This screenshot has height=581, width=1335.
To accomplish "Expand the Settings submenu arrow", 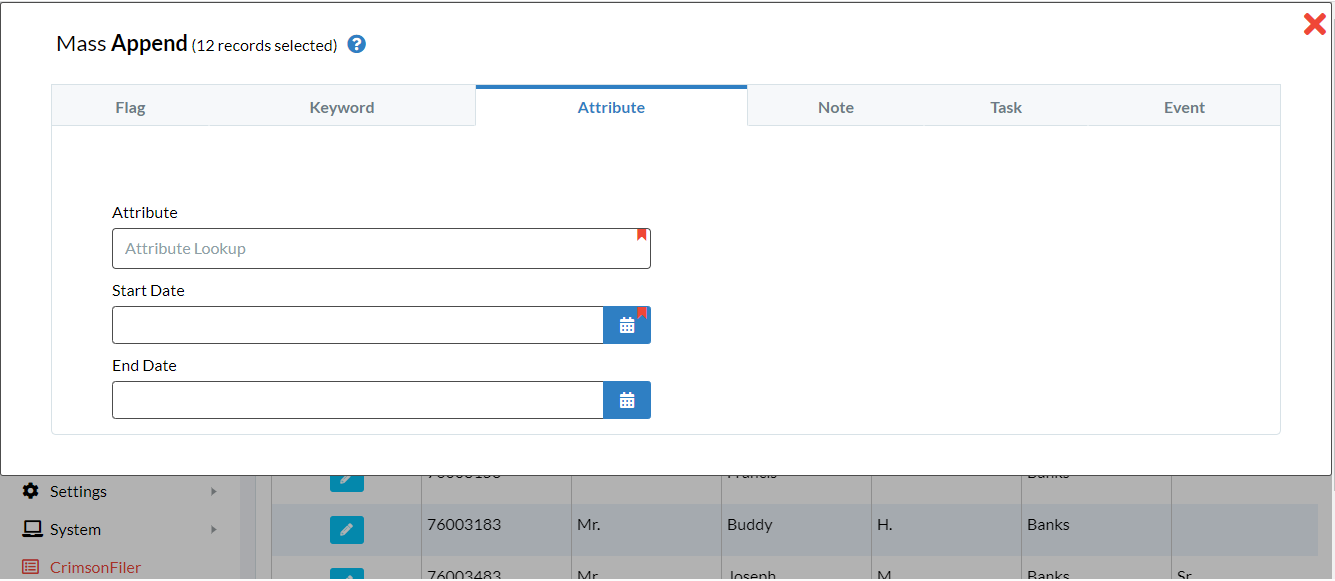I will tap(214, 491).
